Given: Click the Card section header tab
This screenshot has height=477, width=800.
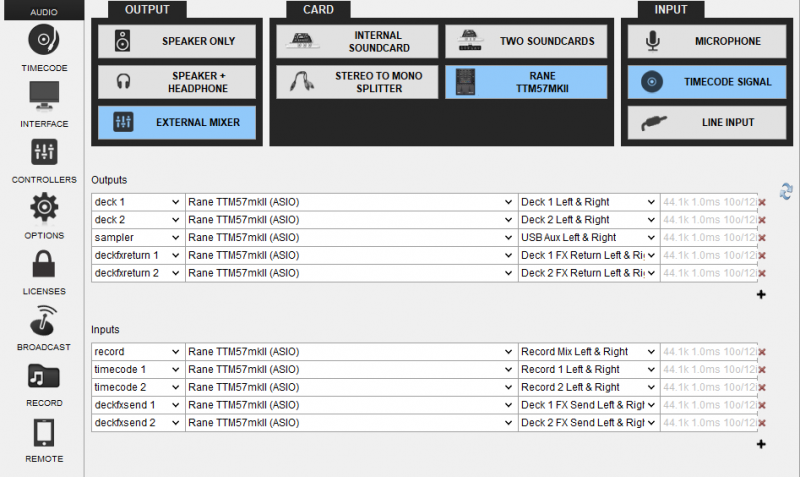Looking at the screenshot, I should tap(318, 10).
